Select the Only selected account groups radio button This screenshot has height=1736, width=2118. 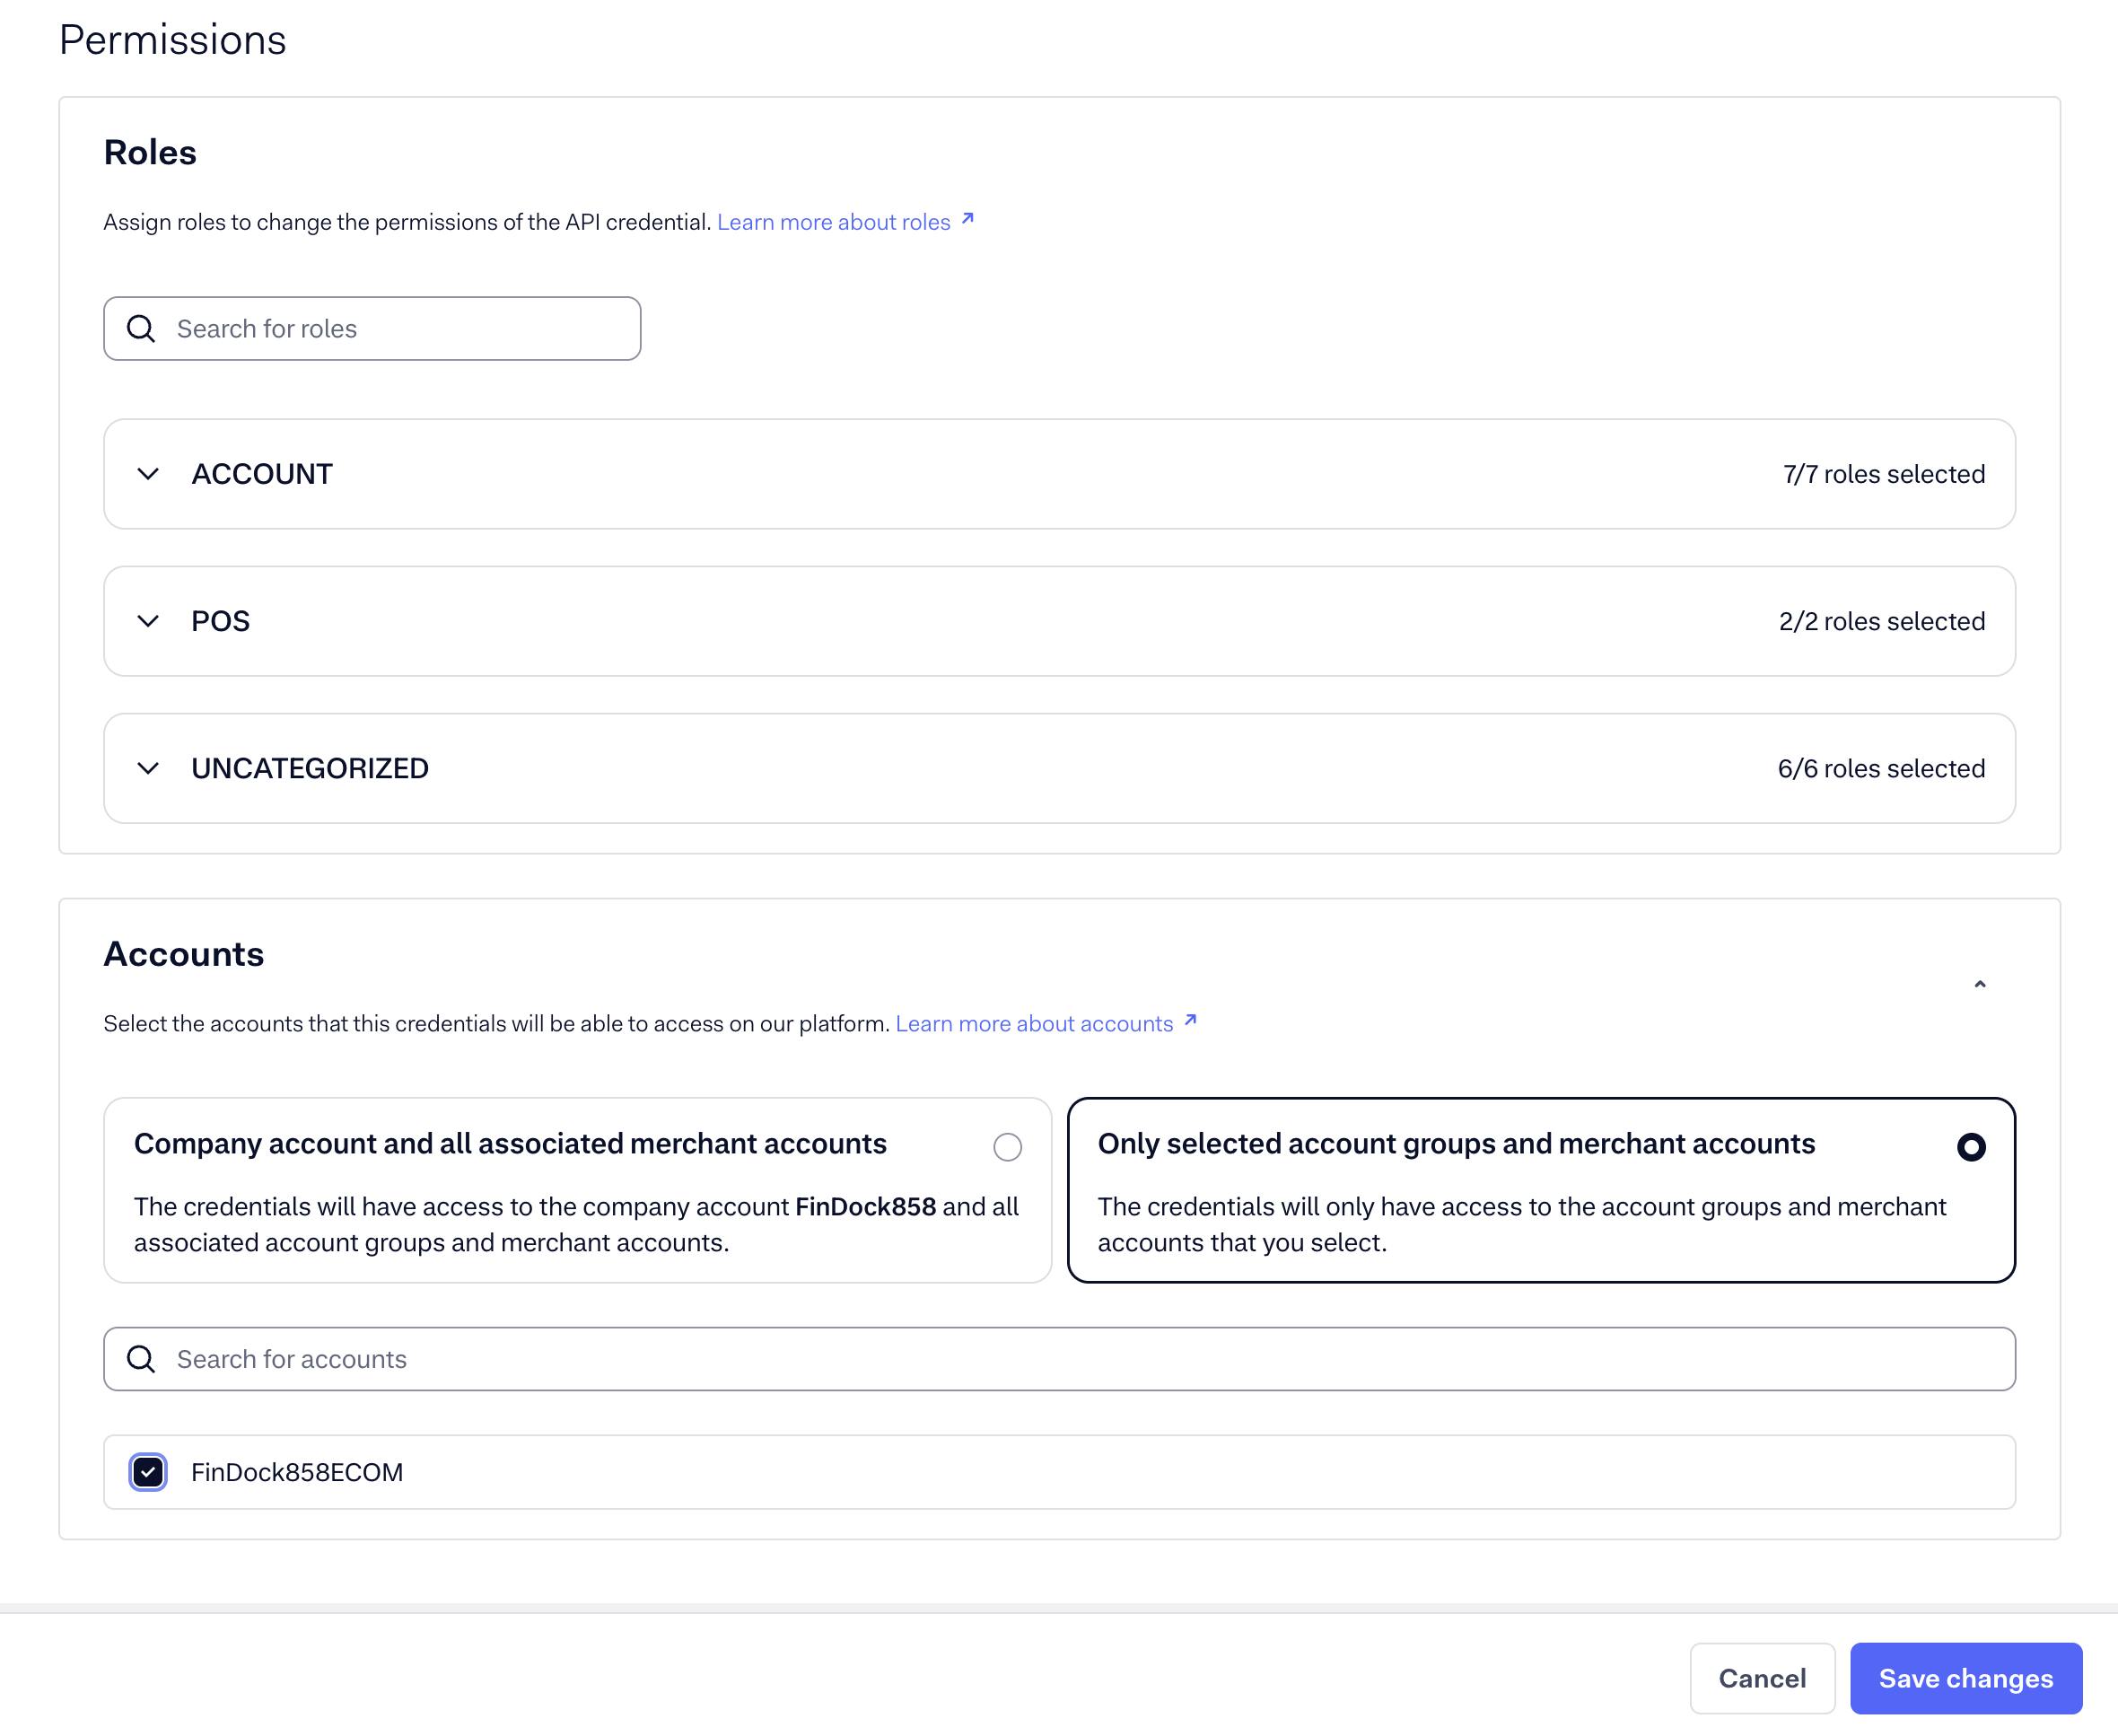(x=1971, y=1147)
